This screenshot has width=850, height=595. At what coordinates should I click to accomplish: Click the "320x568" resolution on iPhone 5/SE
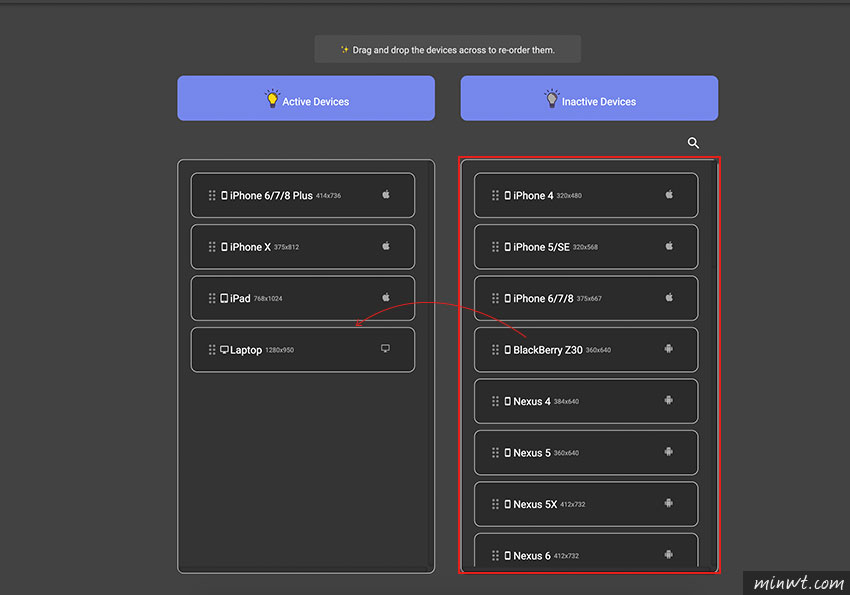tap(585, 248)
